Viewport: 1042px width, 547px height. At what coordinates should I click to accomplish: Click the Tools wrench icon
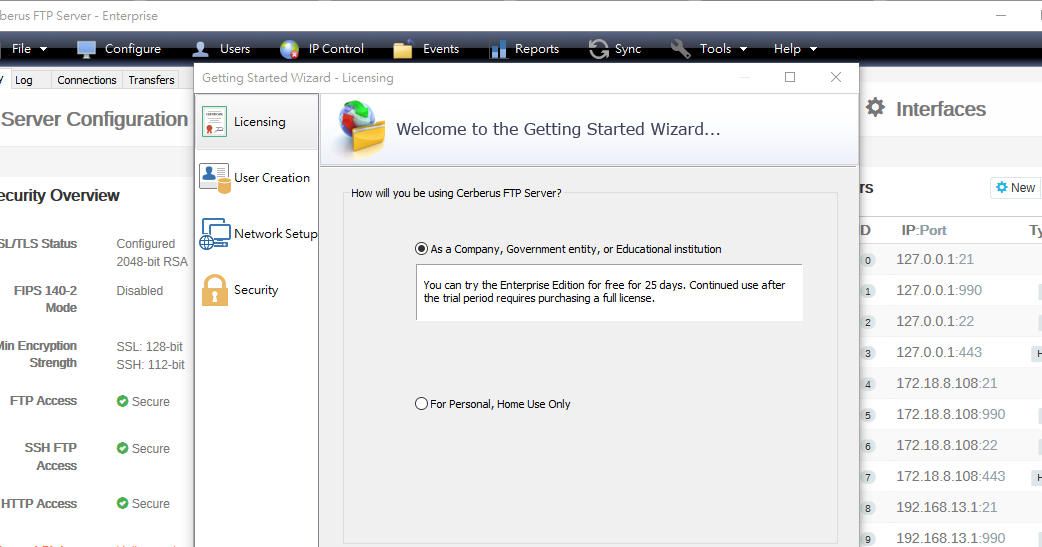[680, 49]
